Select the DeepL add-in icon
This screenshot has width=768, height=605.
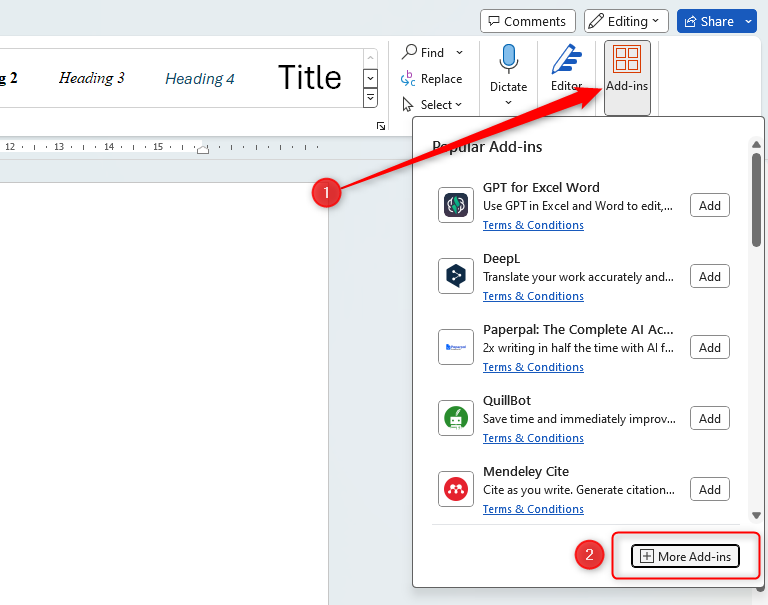point(456,276)
